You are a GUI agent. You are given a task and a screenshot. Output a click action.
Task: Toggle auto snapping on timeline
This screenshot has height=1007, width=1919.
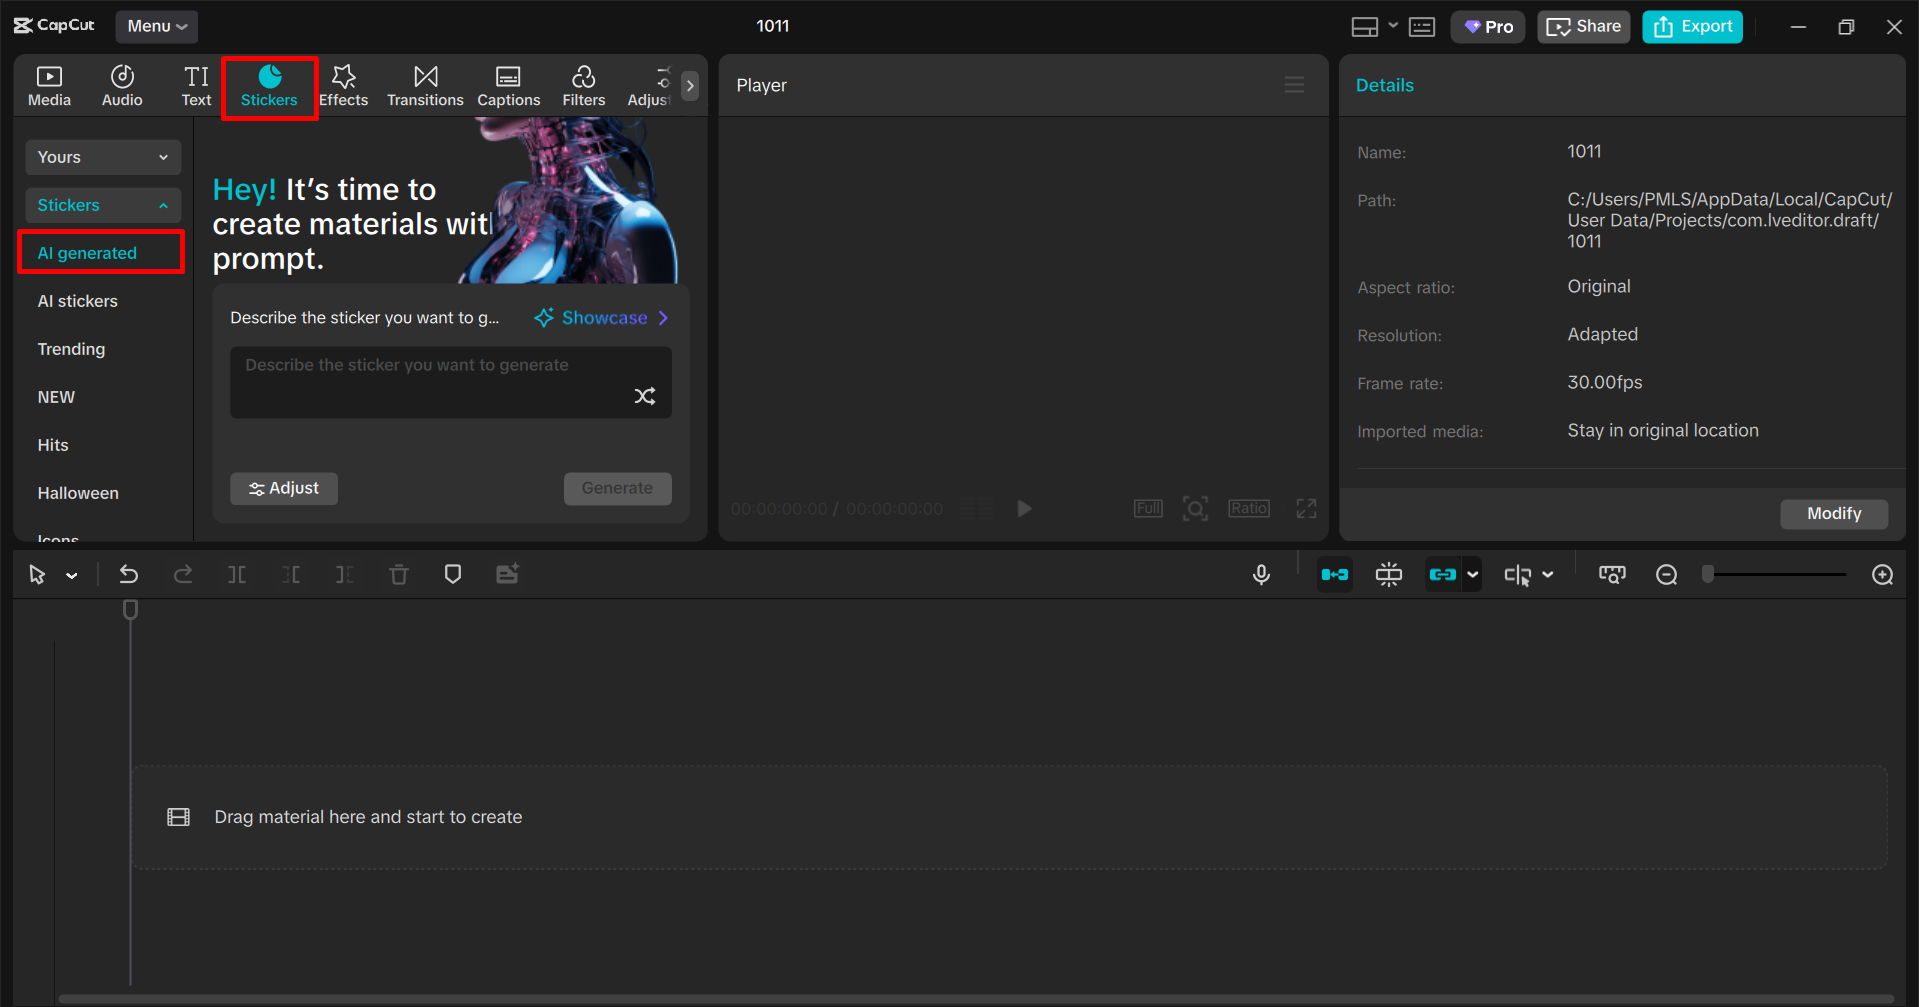tap(1389, 575)
